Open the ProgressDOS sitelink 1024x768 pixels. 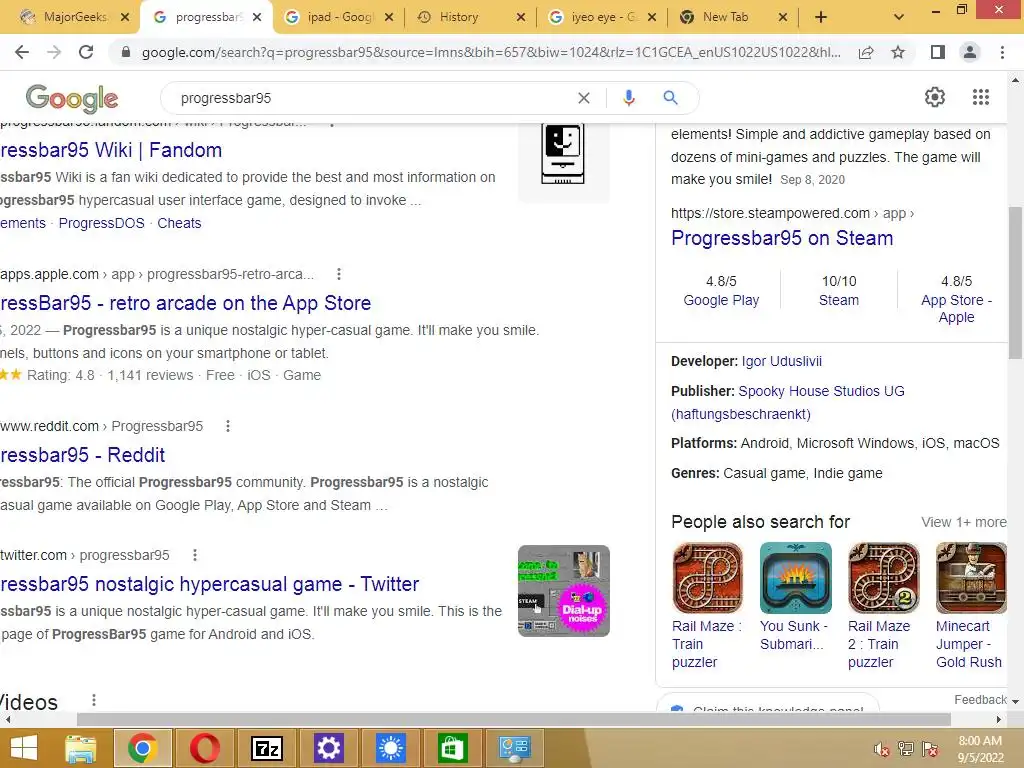tap(101, 223)
